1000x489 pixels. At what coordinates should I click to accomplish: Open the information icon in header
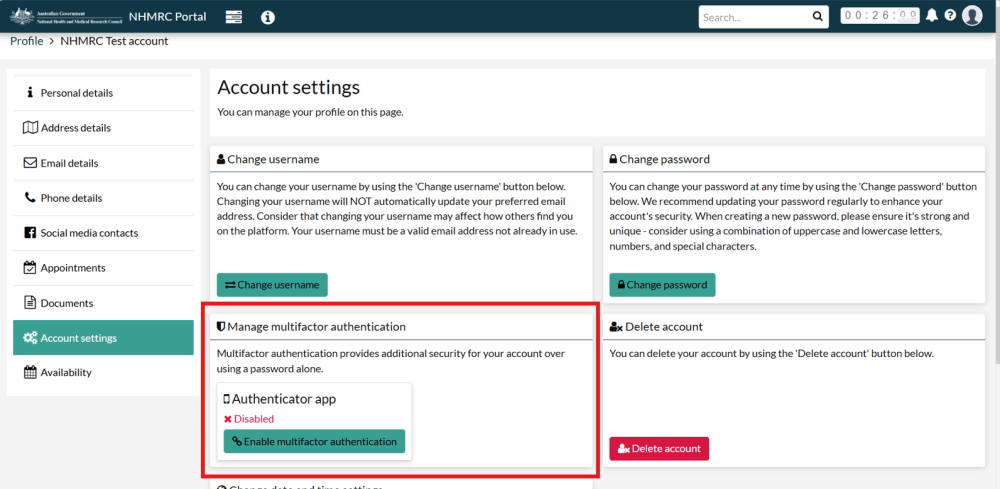[268, 17]
